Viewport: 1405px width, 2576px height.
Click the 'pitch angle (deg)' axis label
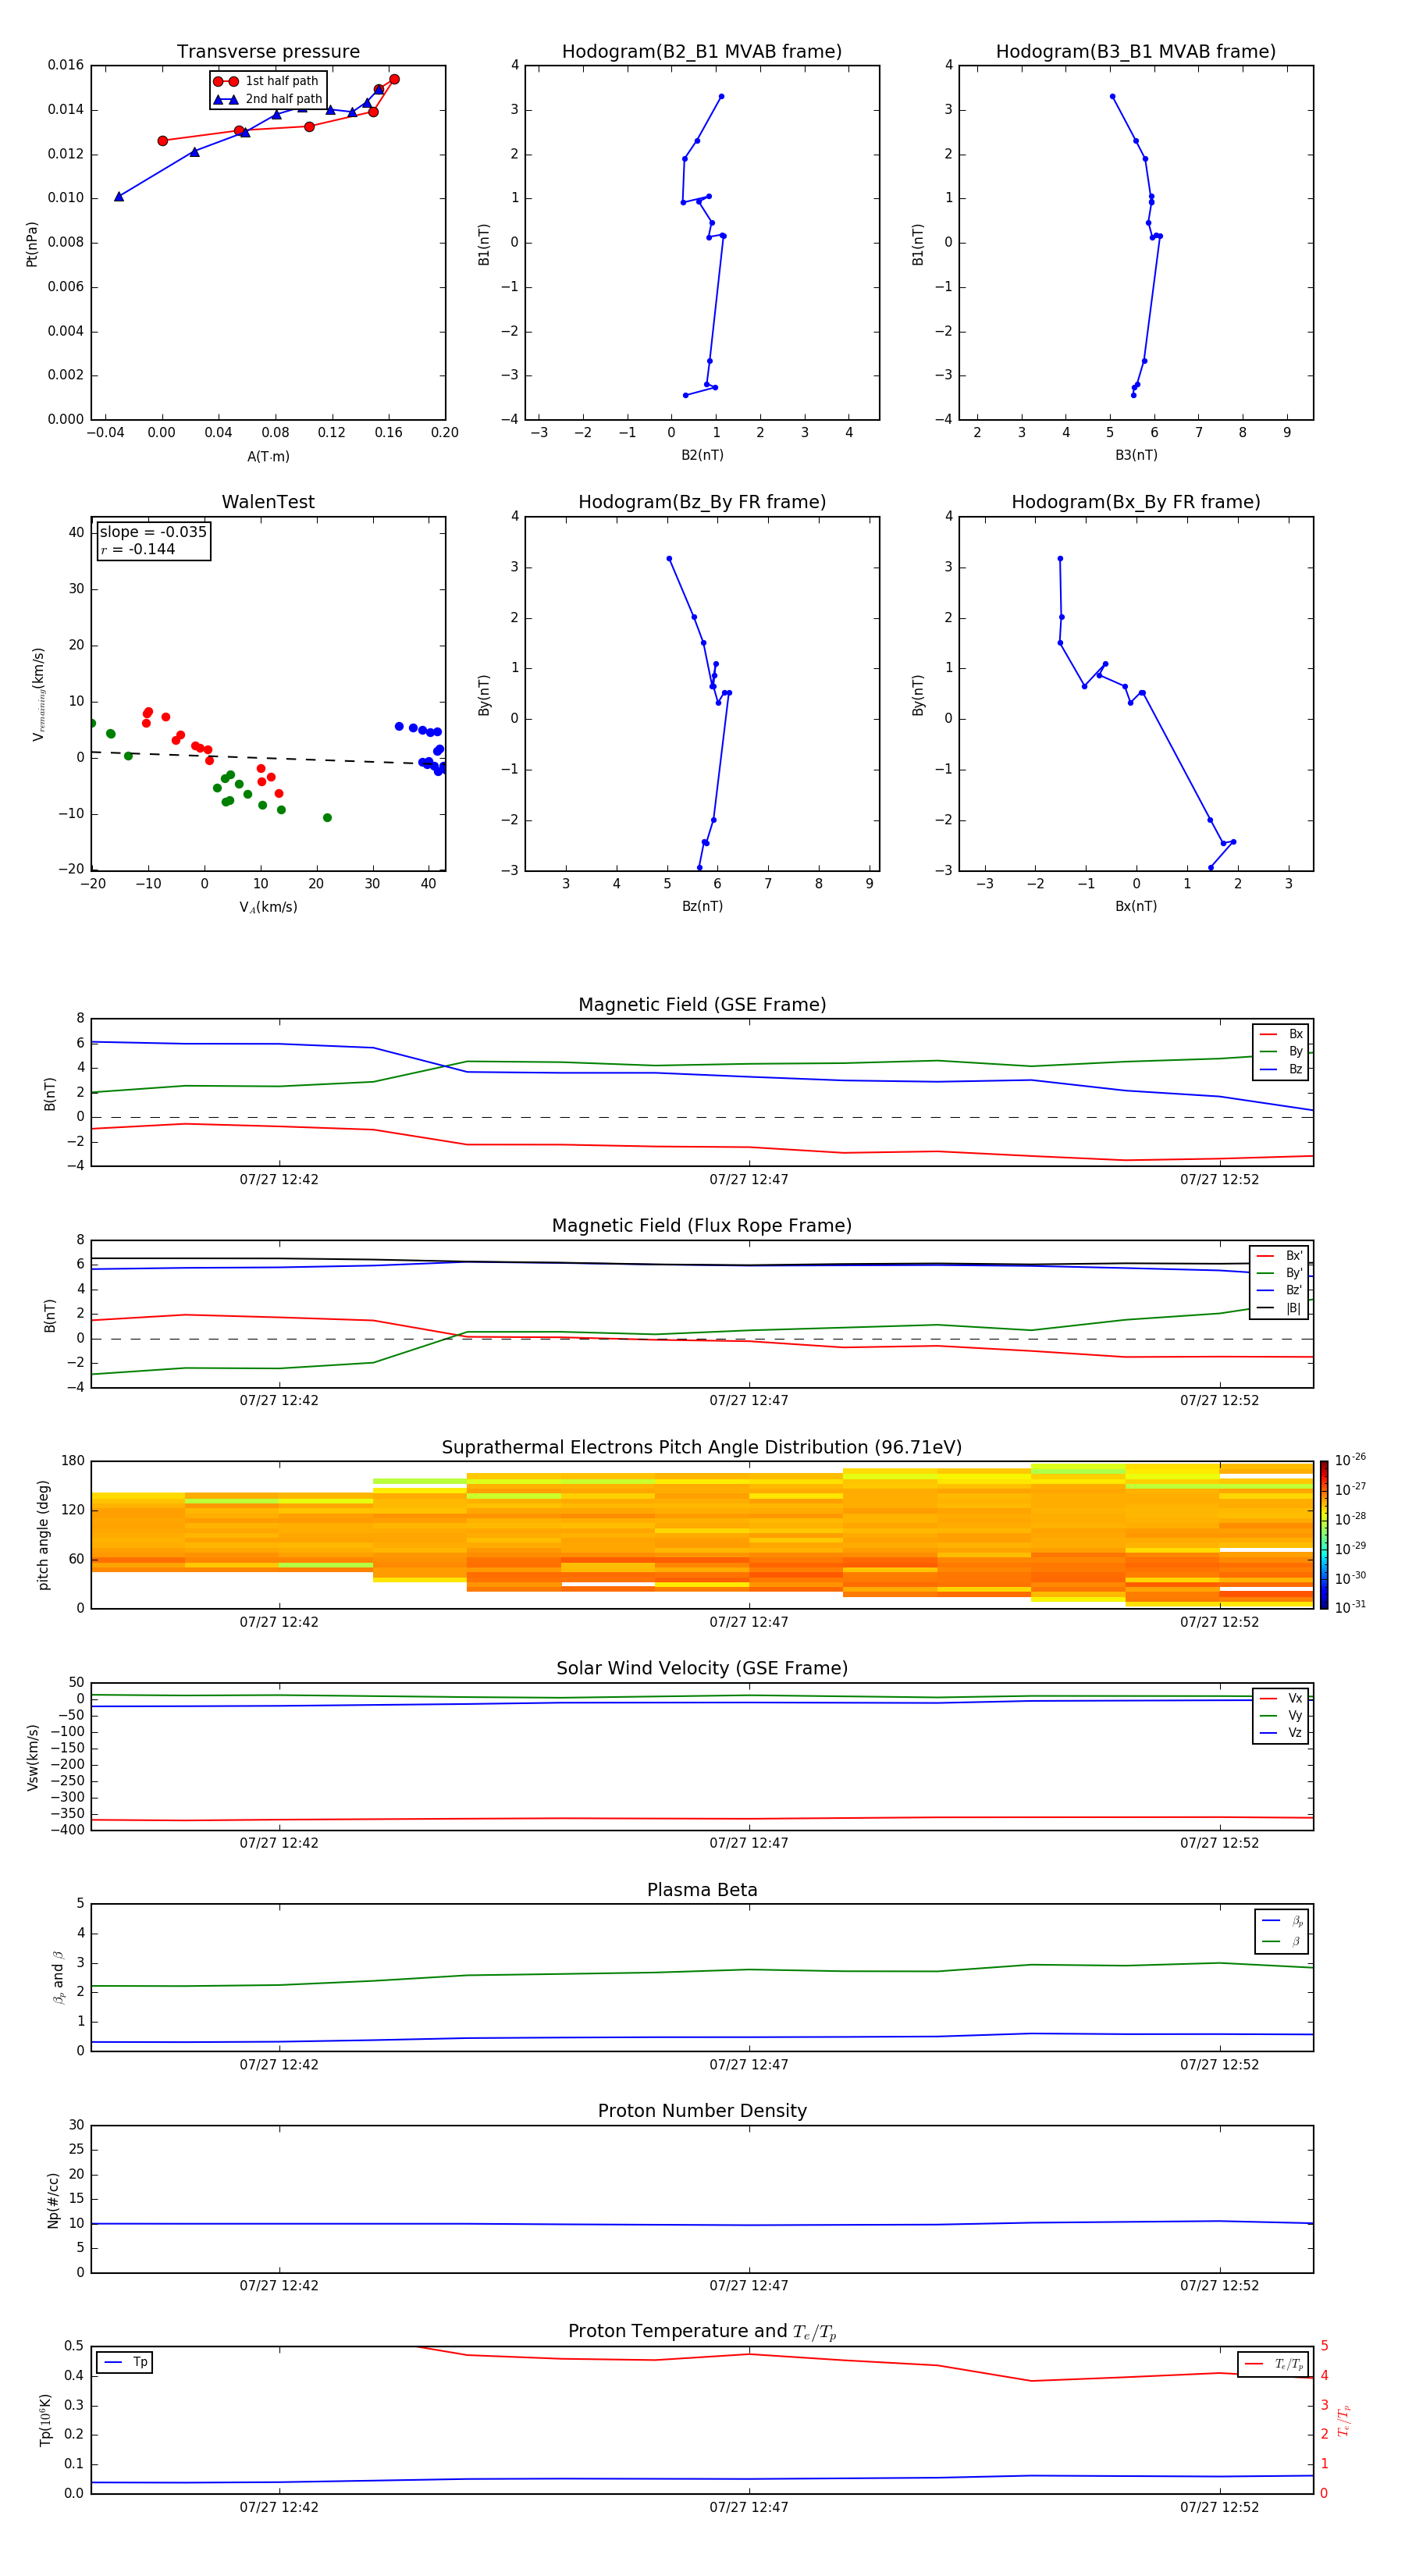click(x=43, y=1535)
